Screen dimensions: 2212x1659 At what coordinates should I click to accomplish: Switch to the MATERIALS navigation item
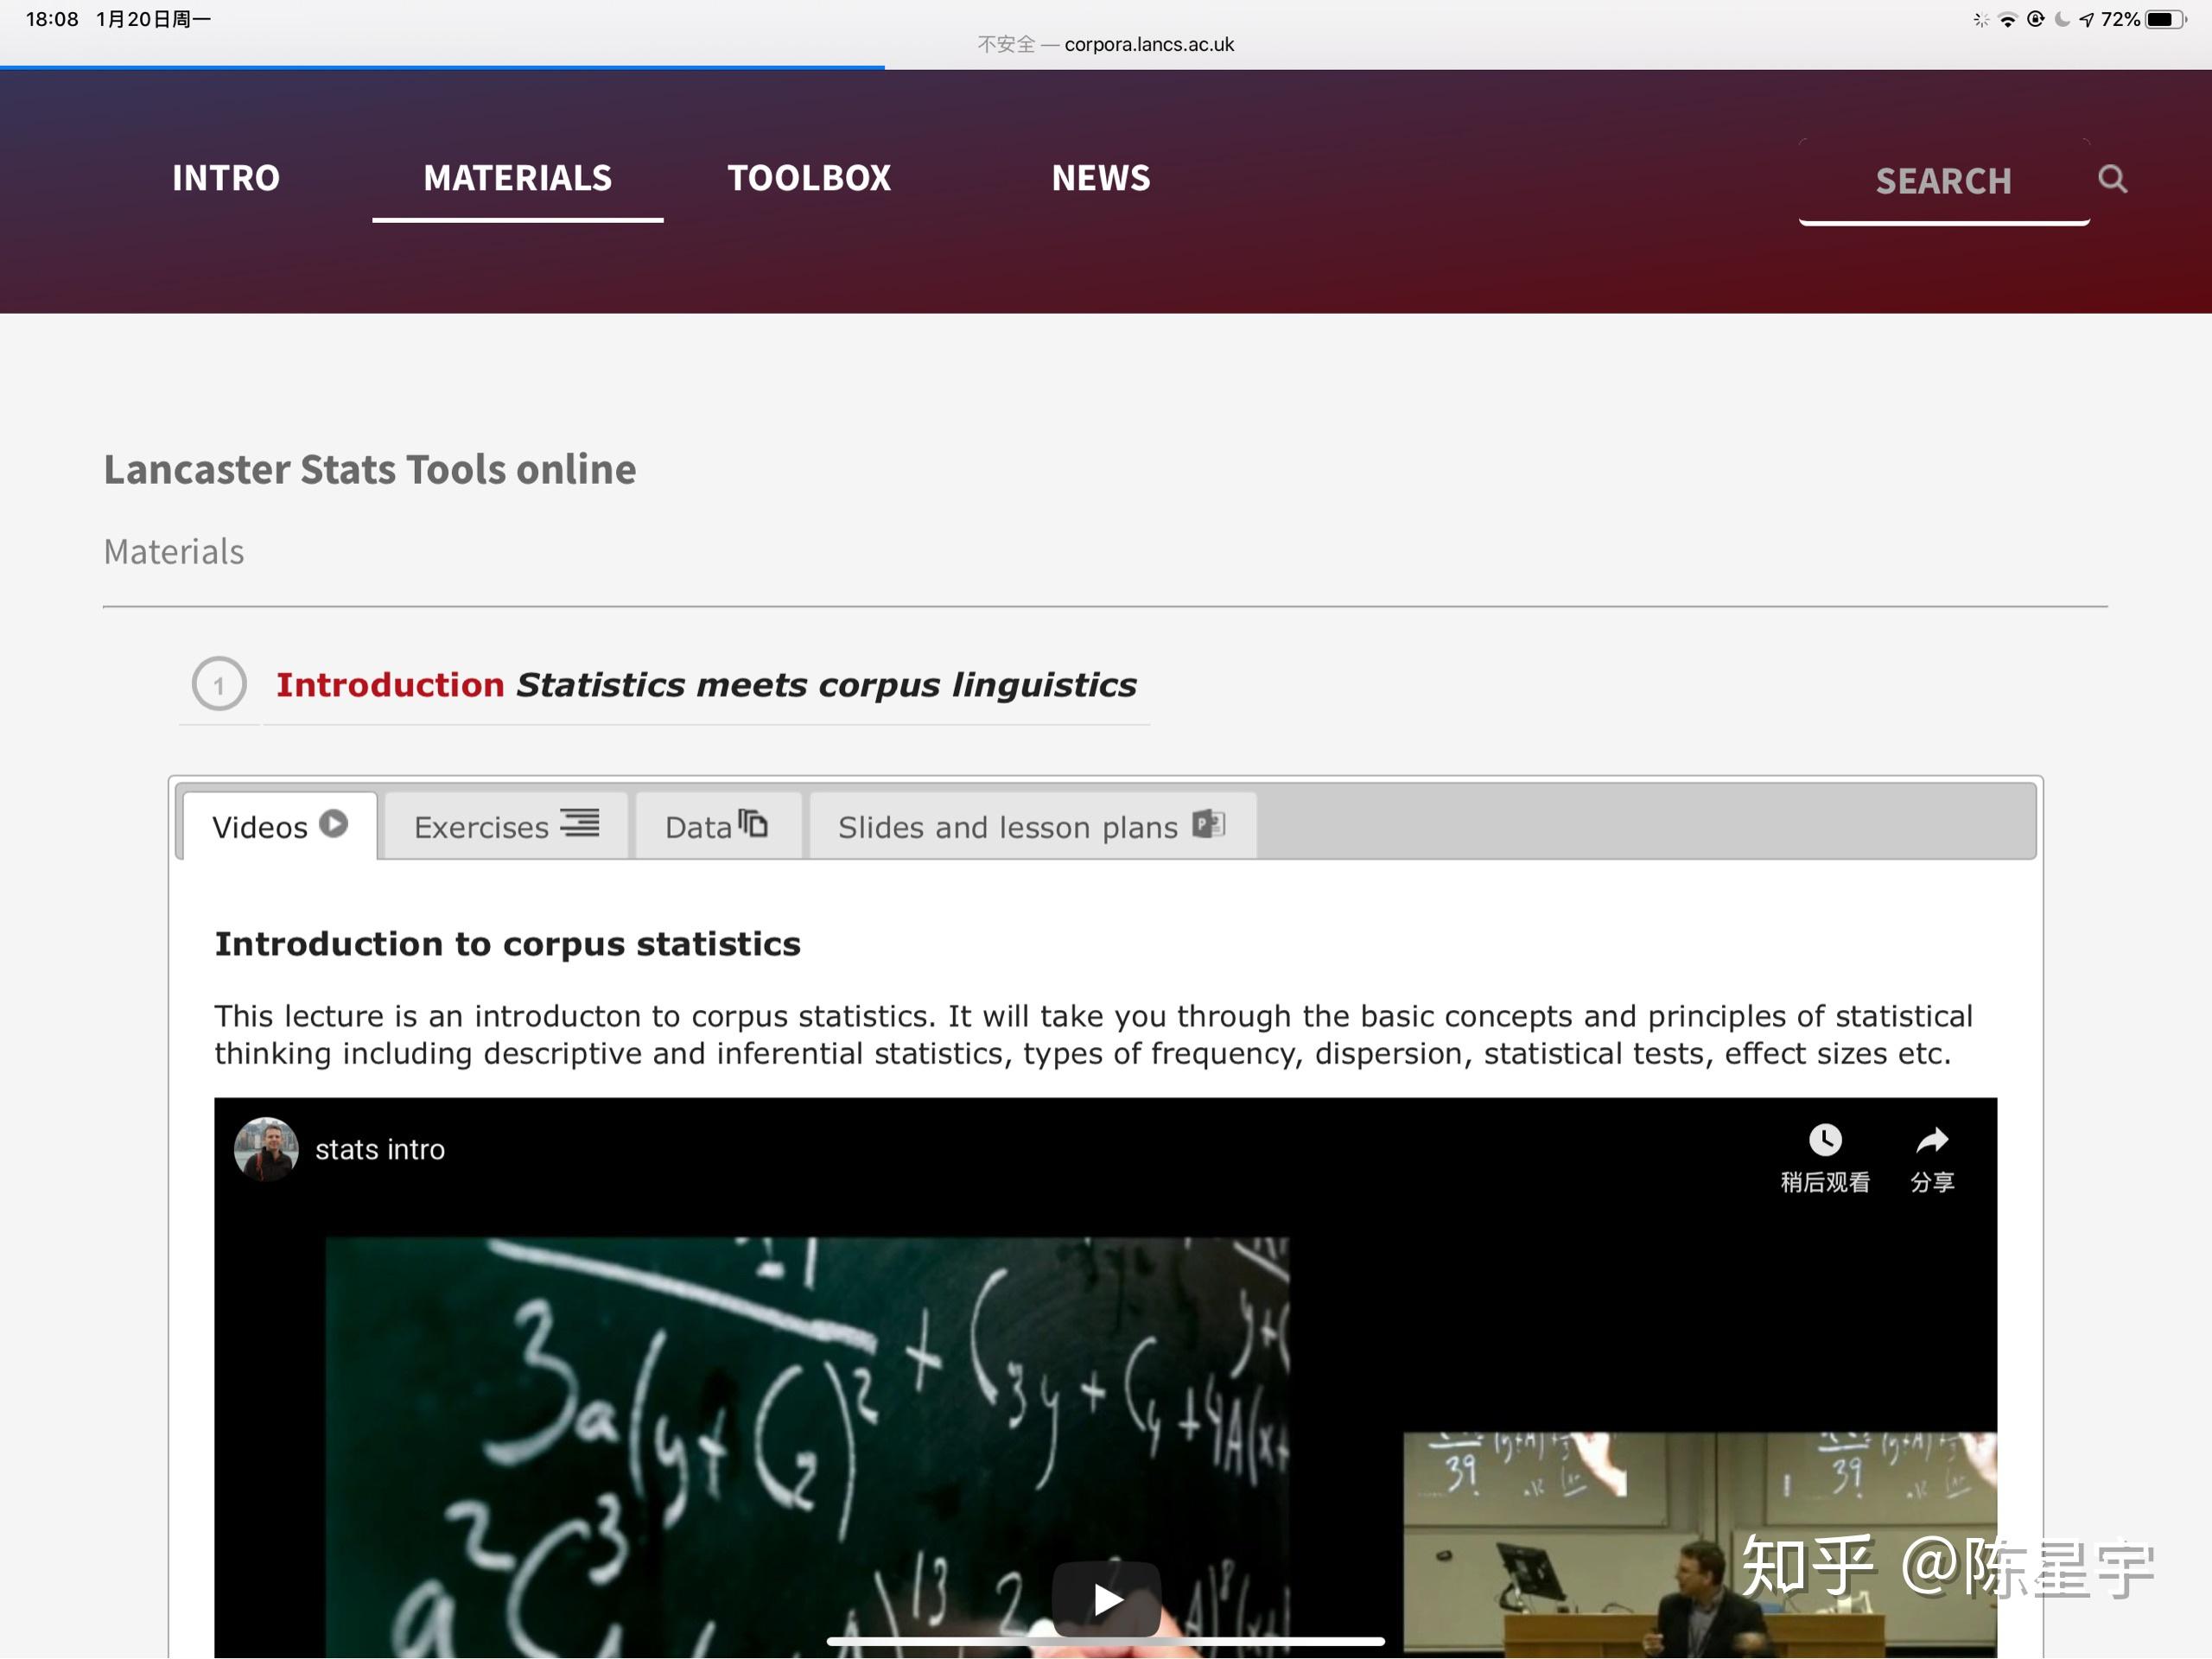[518, 177]
